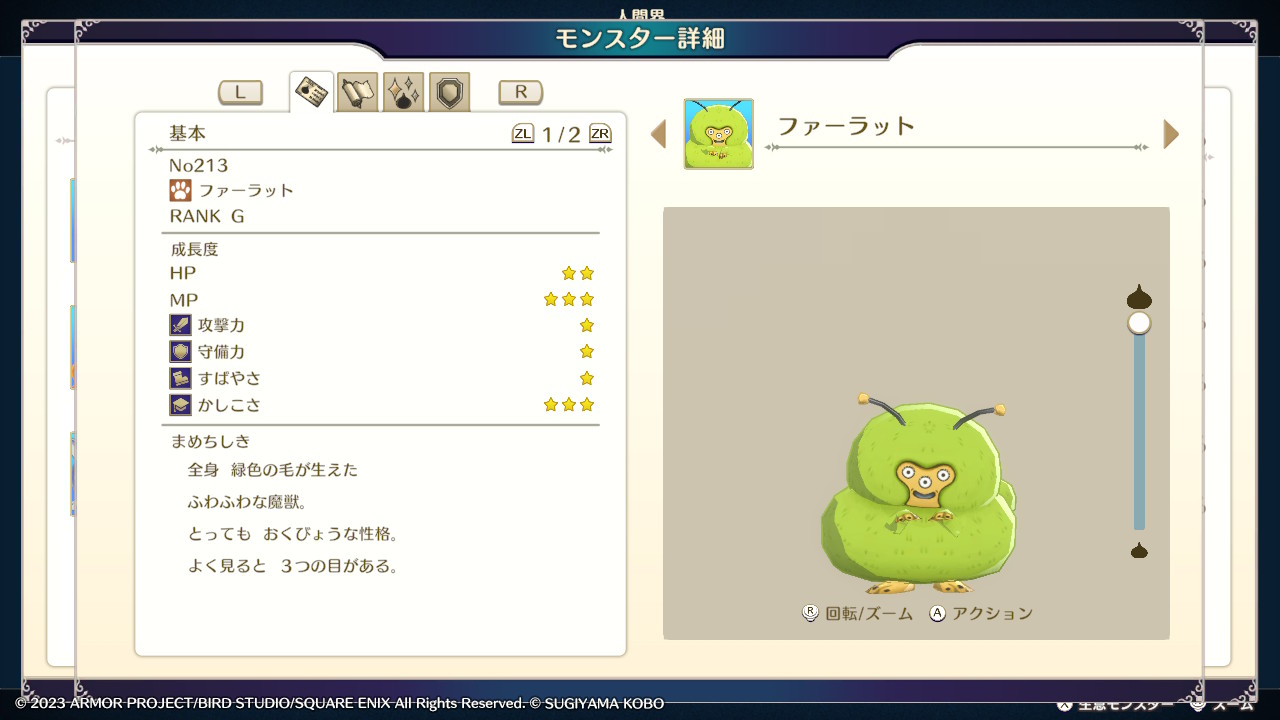This screenshot has height=720, width=1280.
Task: Click the size slider knob
Action: tap(1139, 323)
